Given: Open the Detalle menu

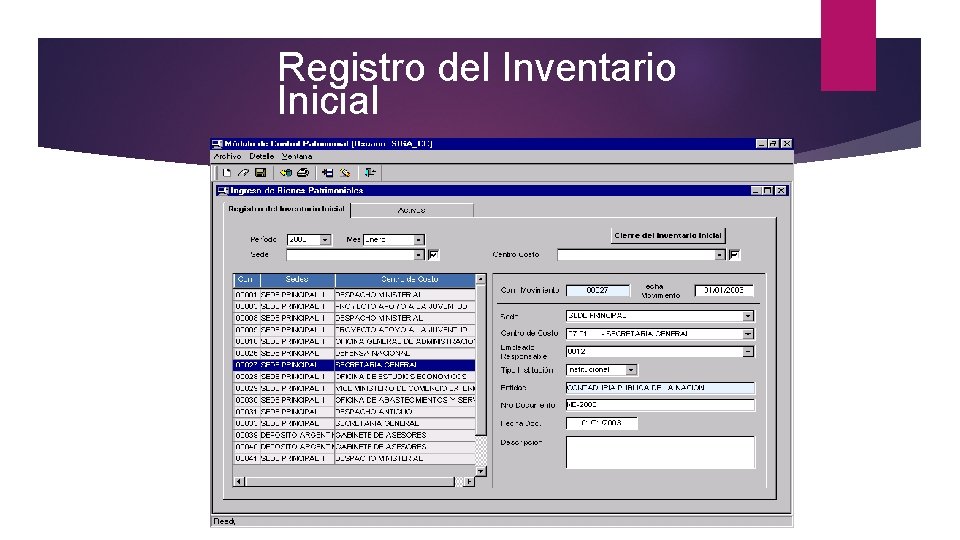Looking at the screenshot, I should tap(261, 157).
